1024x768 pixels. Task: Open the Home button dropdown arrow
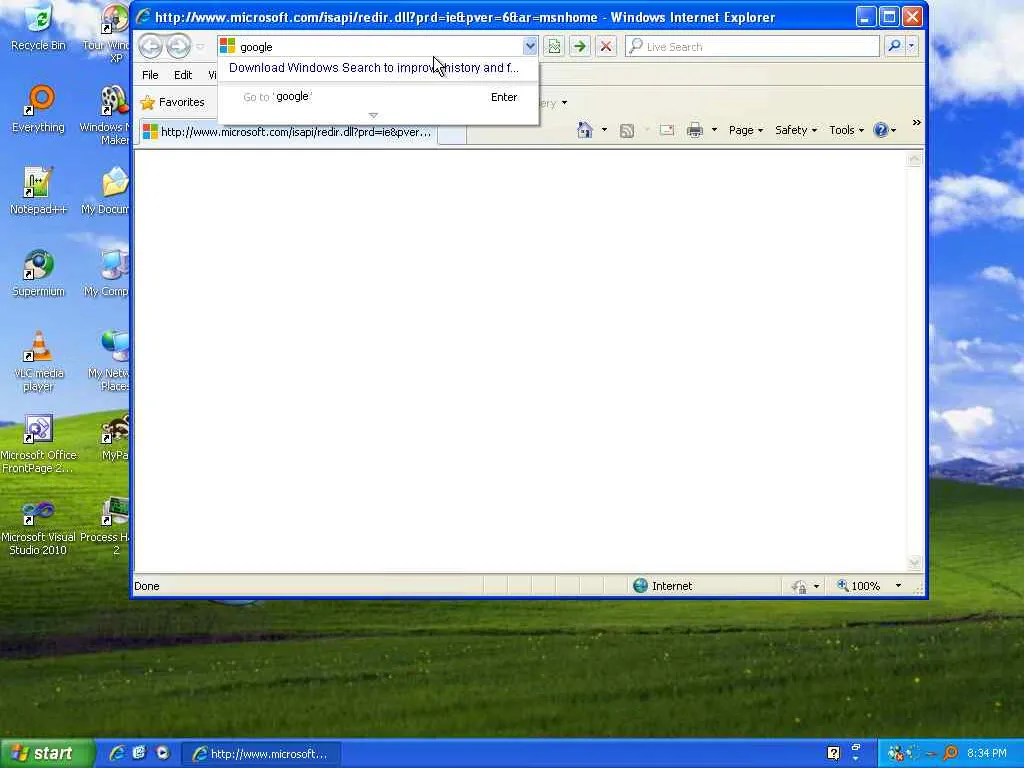pos(604,130)
